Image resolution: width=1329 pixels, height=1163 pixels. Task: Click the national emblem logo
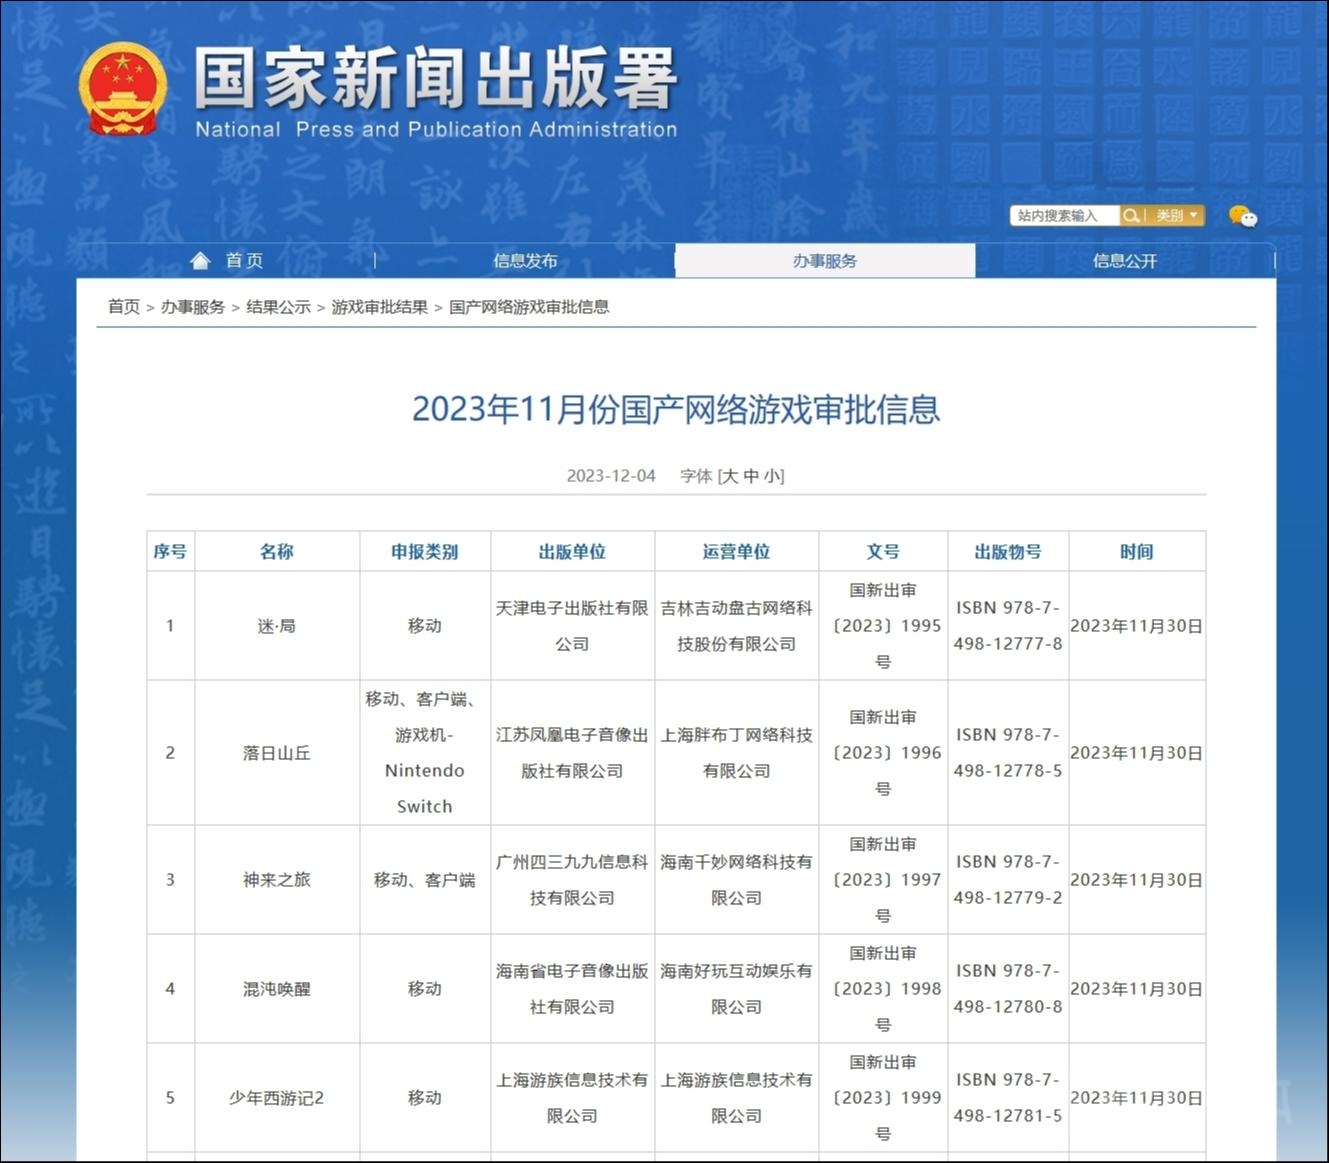point(122,89)
